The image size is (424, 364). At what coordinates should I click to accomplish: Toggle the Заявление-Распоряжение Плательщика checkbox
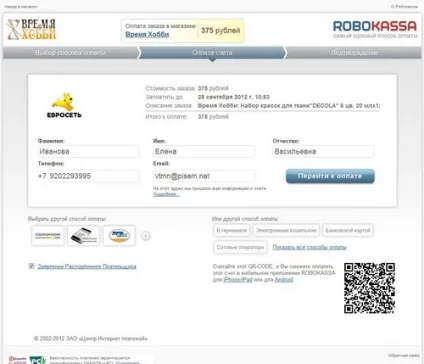[x=32, y=266]
